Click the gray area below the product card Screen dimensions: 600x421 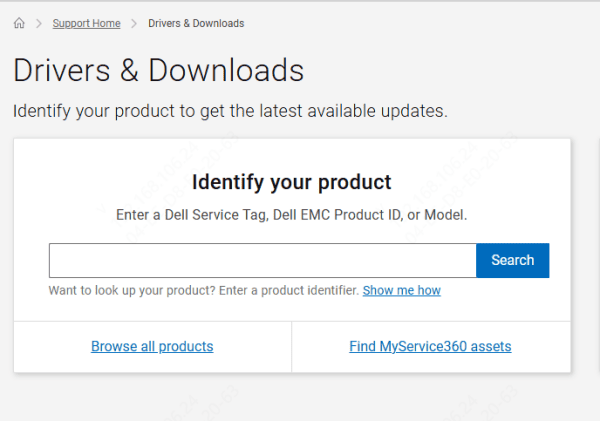pos(300,398)
